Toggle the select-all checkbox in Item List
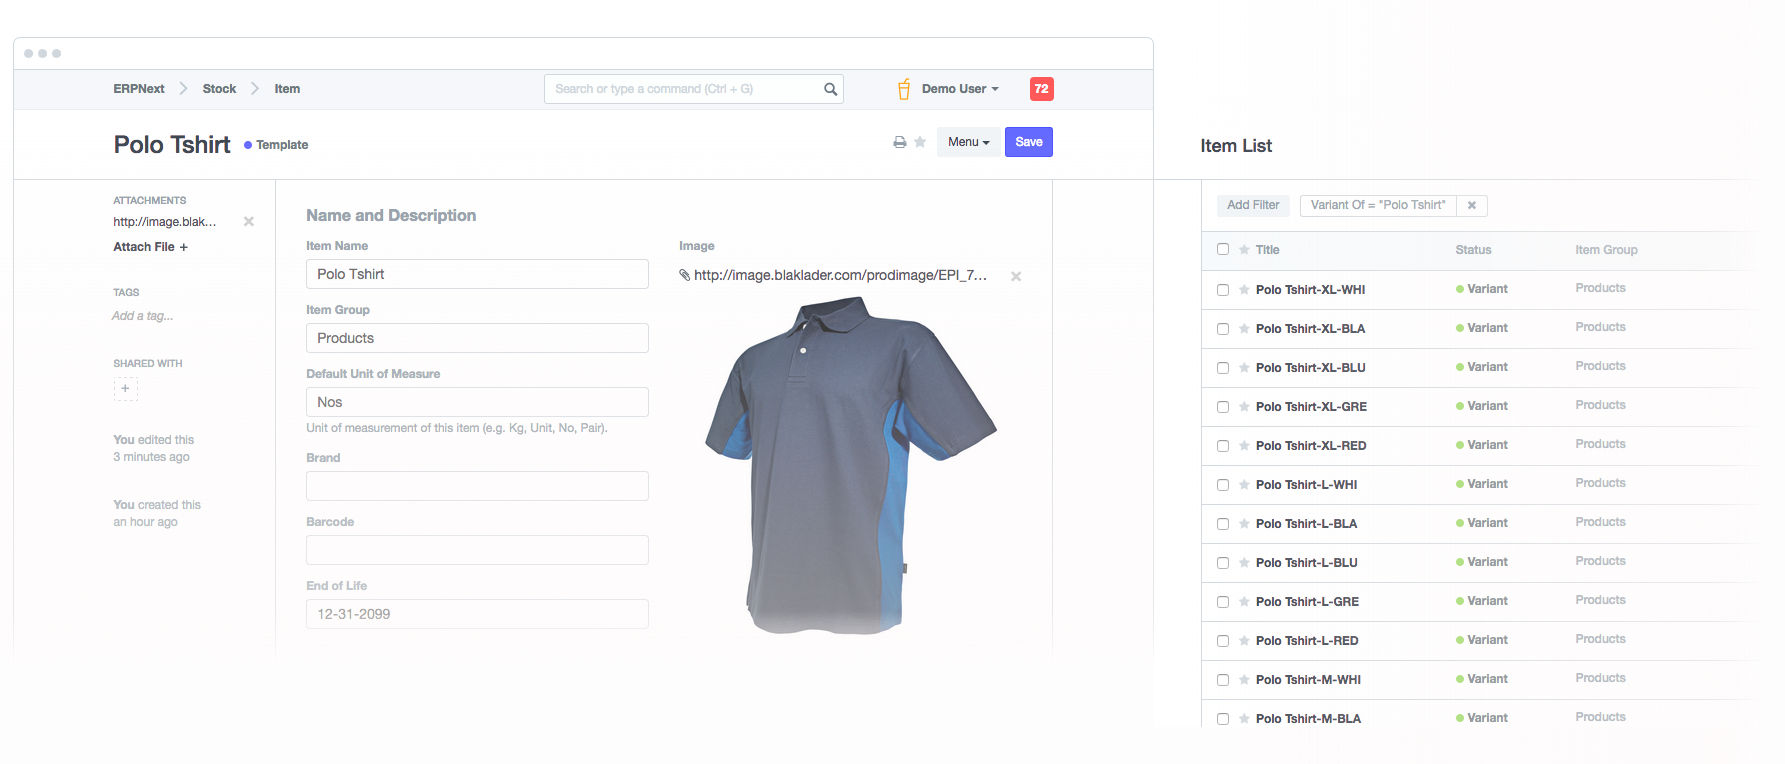The image size is (1785, 764). coord(1223,249)
